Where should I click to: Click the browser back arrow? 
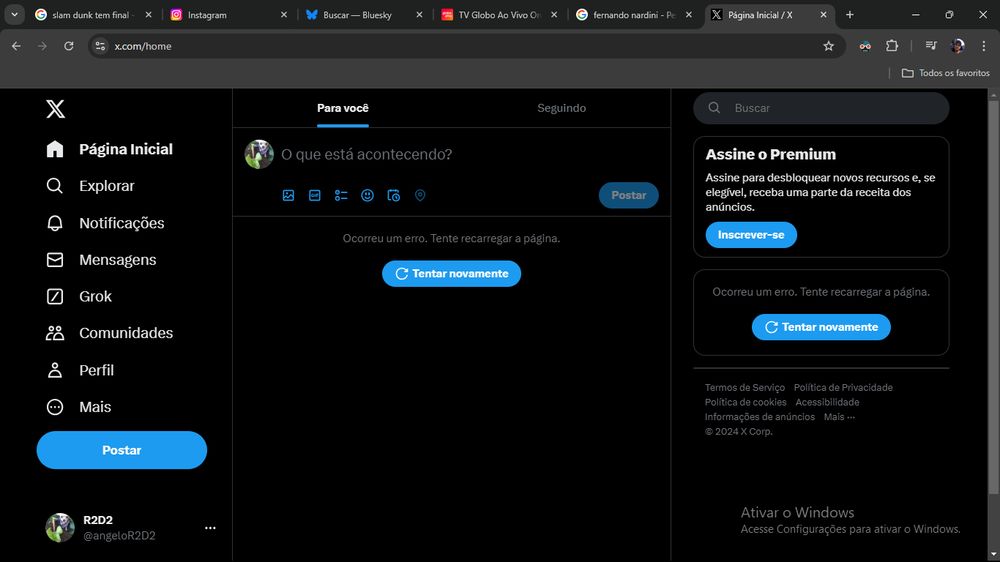(16, 46)
